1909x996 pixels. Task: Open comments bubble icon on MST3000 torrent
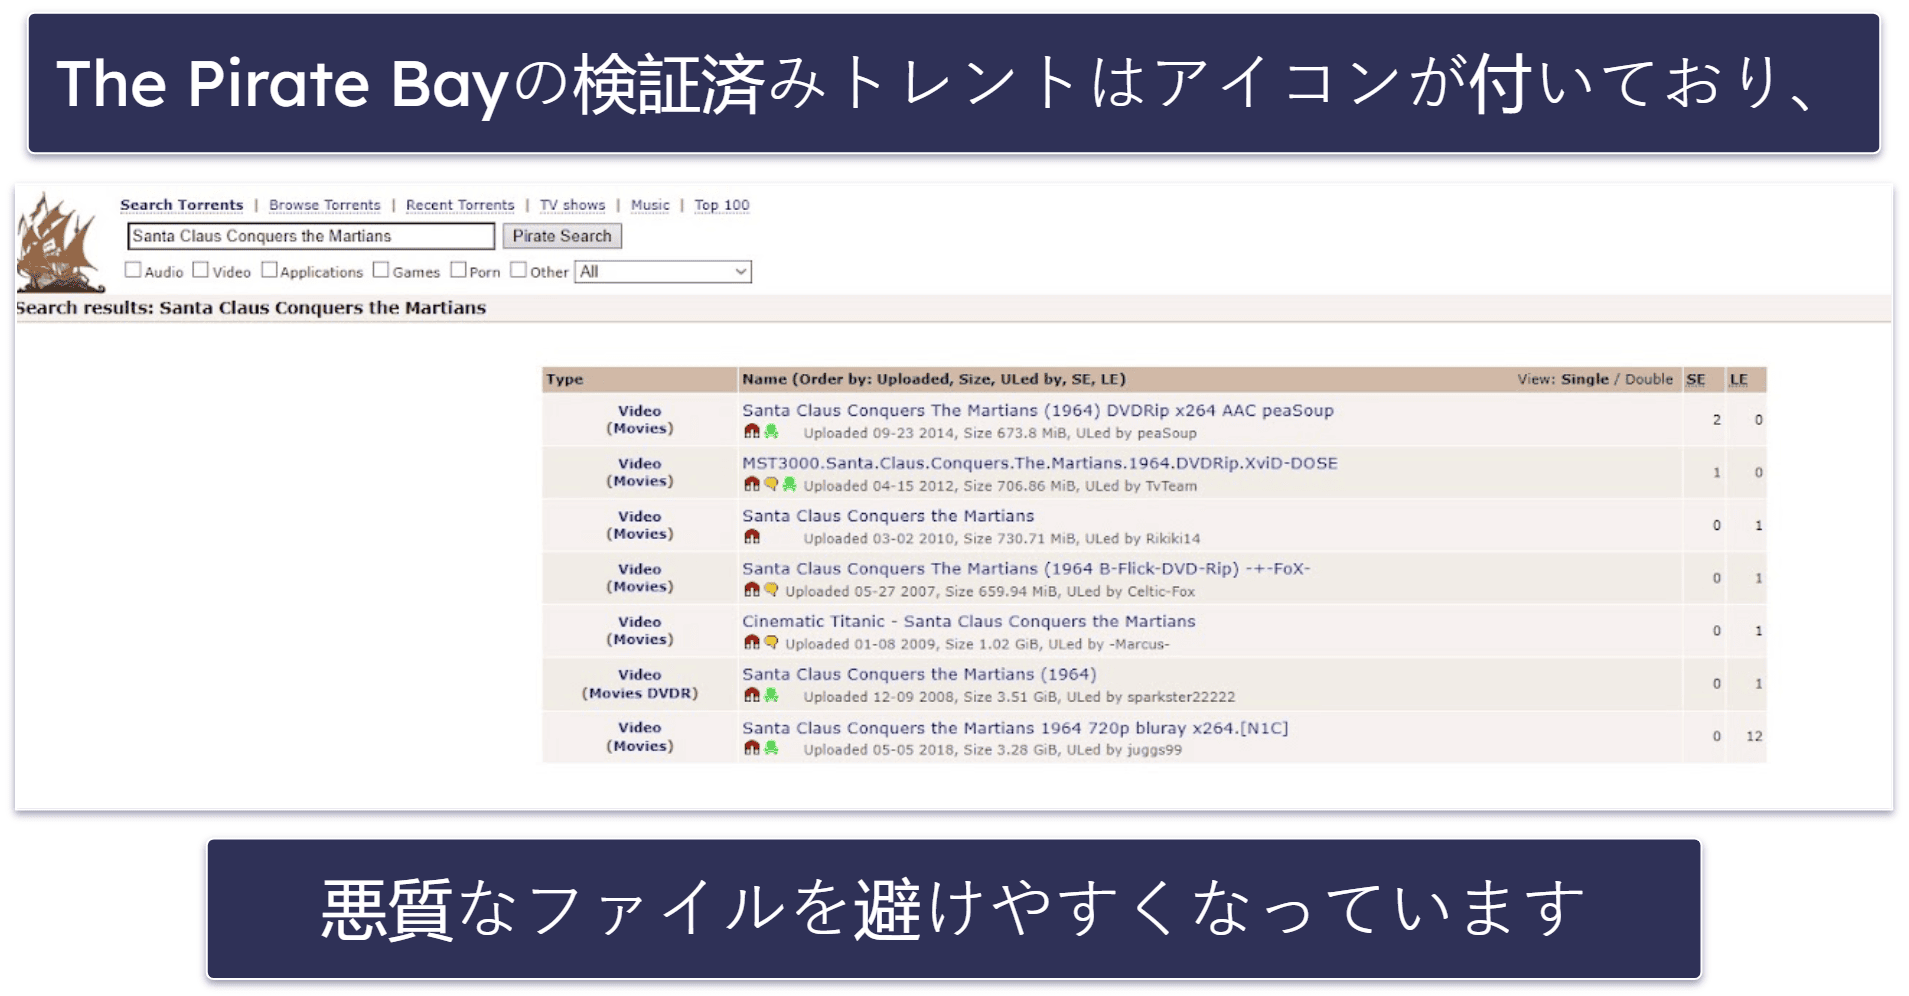point(771,485)
